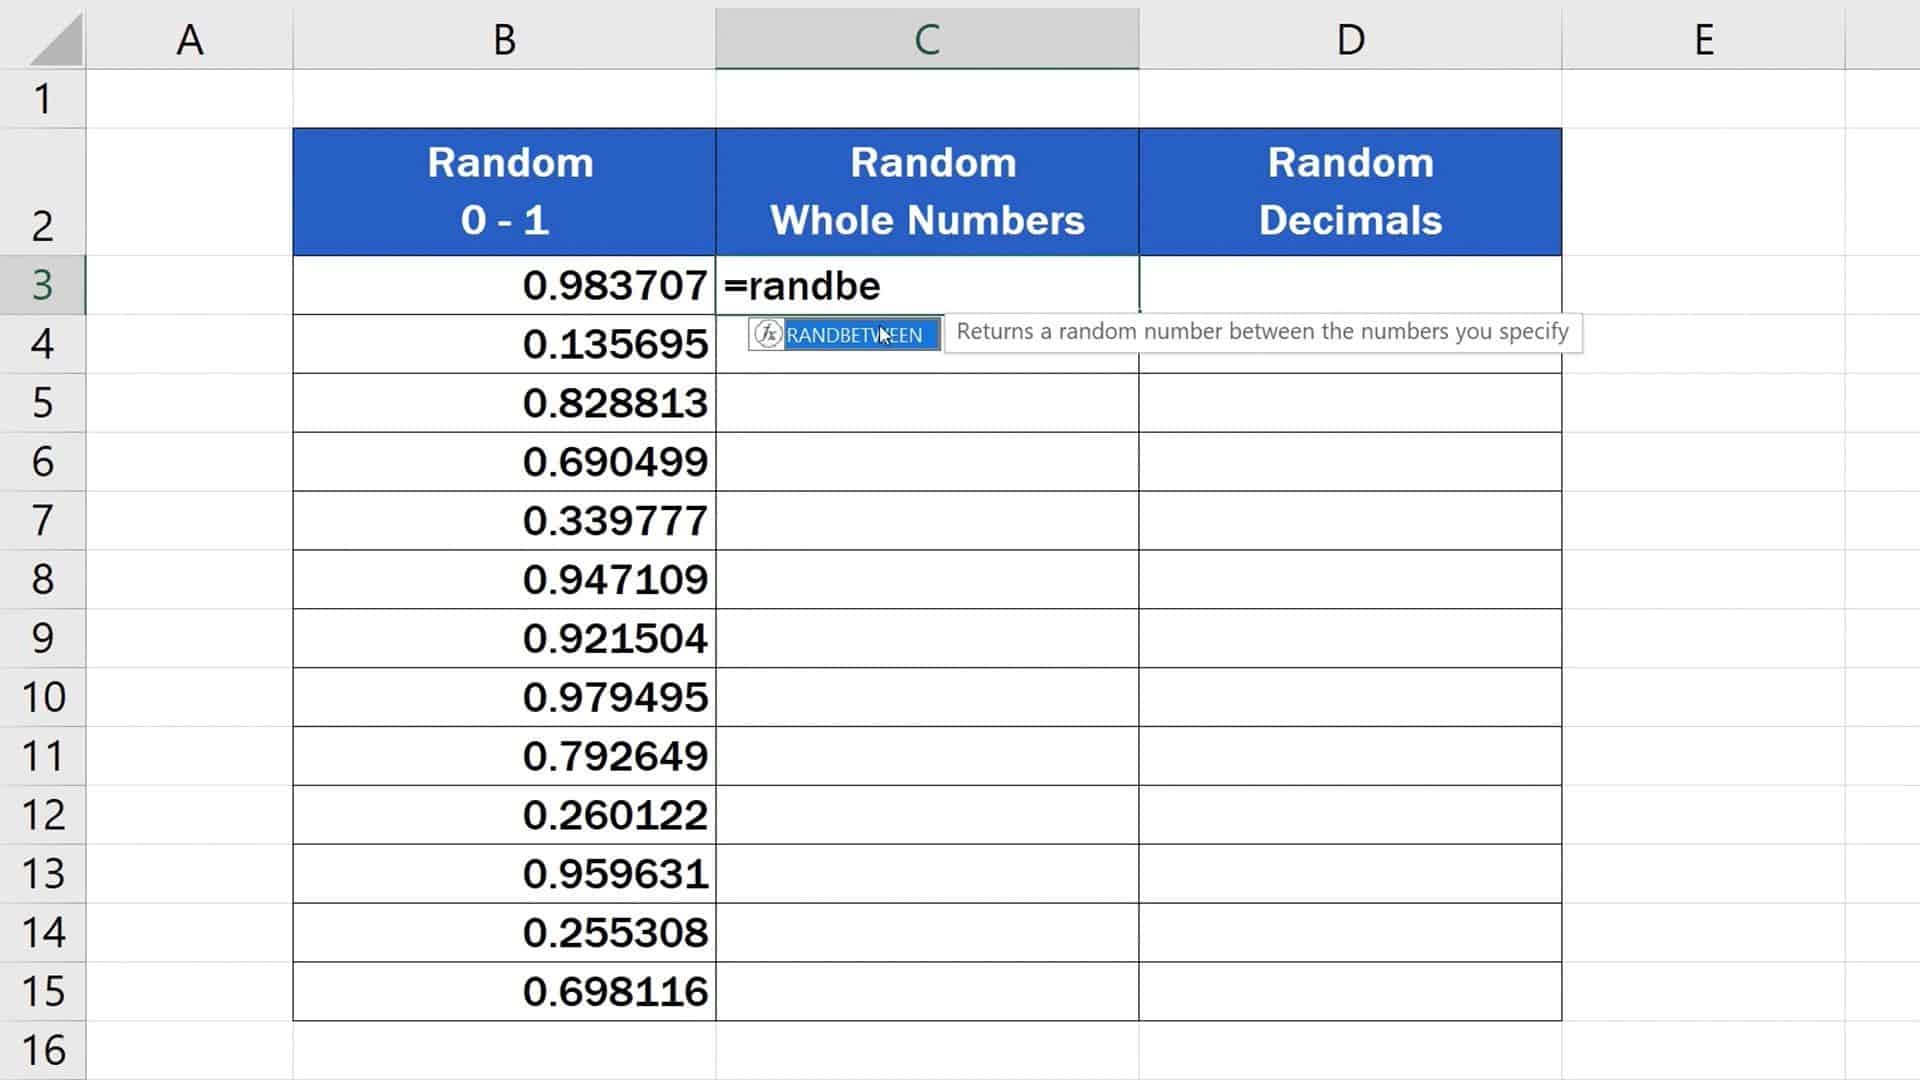Image resolution: width=1920 pixels, height=1080 pixels.
Task: Click cell containing 0.828813
Action: [504, 403]
